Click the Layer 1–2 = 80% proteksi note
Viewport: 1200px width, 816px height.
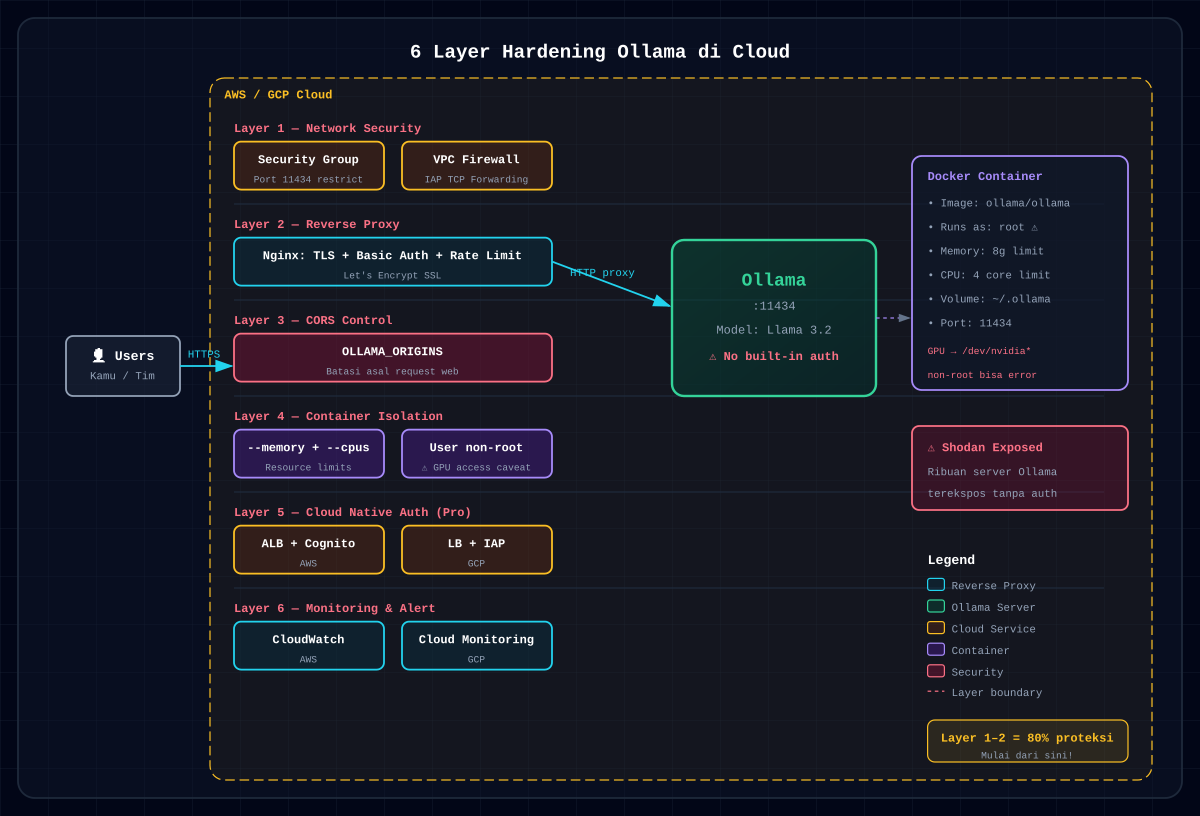tap(1028, 741)
